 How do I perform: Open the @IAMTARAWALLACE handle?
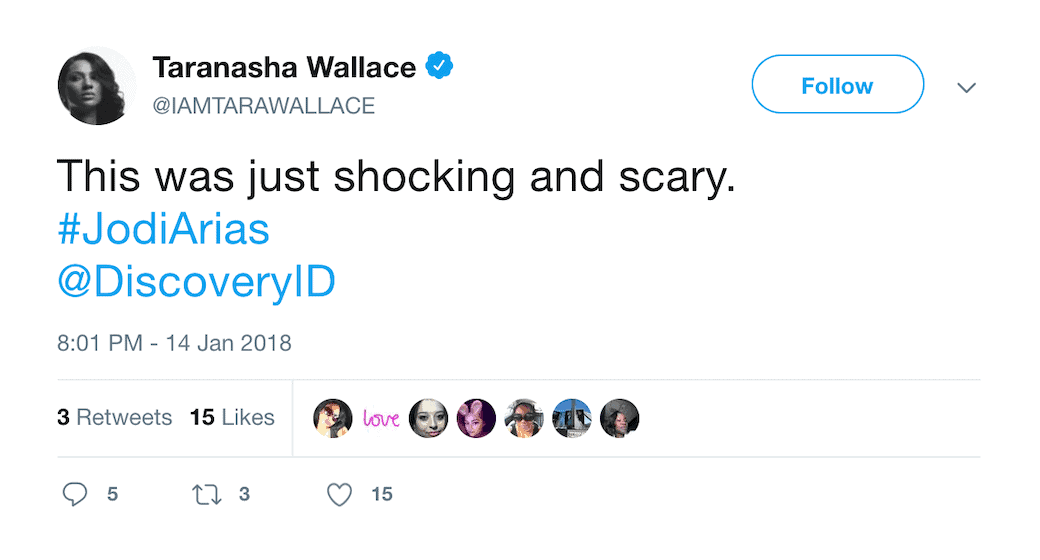tap(264, 106)
